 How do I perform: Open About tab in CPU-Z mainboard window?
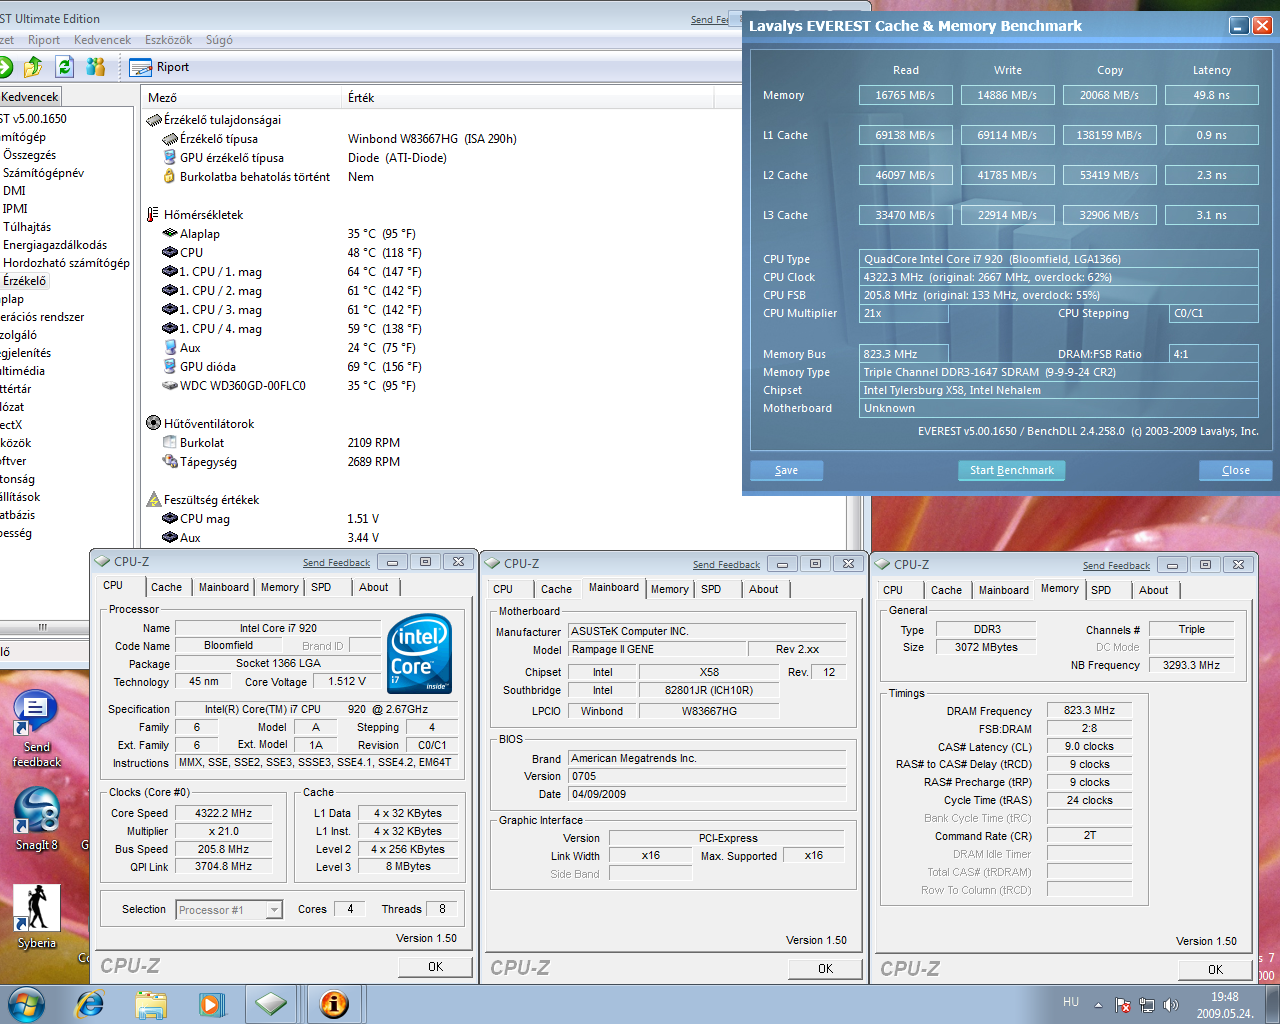tap(764, 590)
